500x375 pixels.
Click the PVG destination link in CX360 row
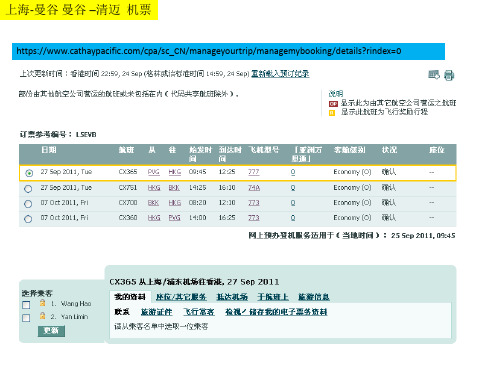click(x=174, y=218)
